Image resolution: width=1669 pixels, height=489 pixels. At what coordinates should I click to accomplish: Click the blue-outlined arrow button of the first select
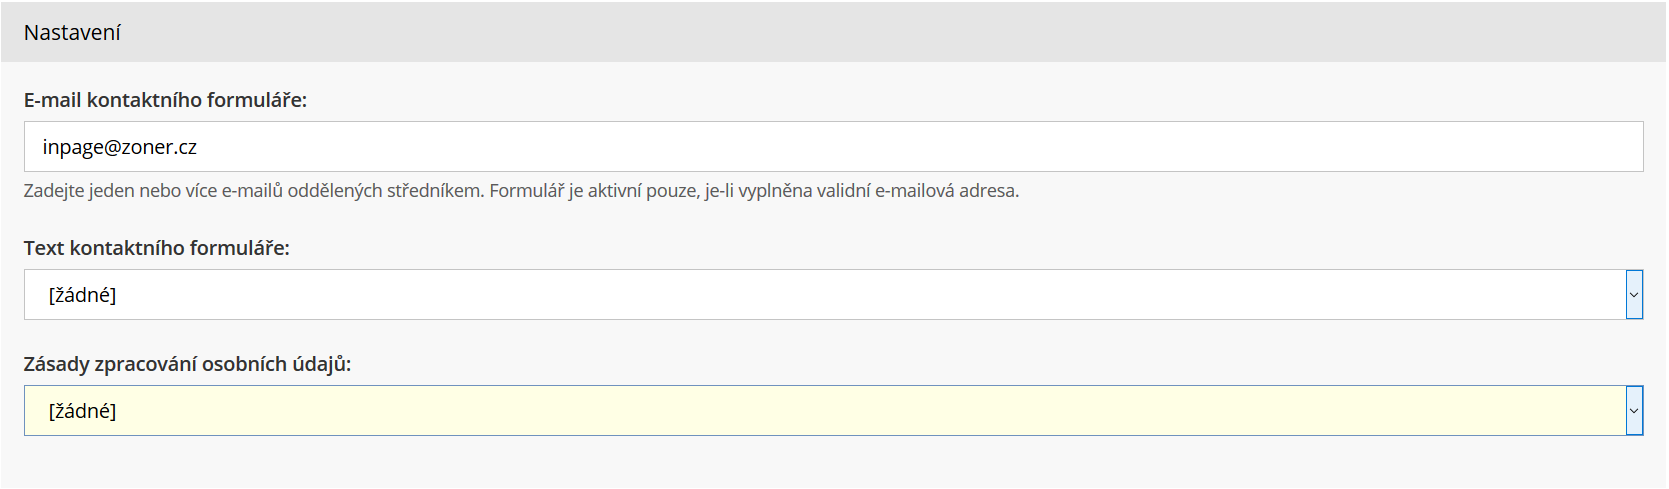click(x=1634, y=295)
